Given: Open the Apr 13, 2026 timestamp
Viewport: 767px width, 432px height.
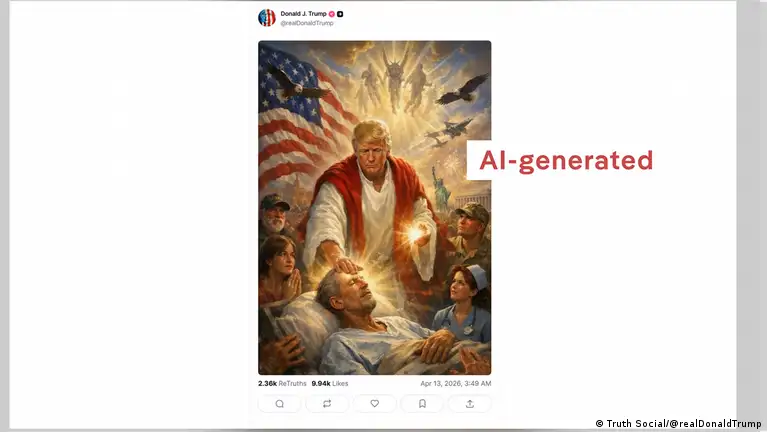Looking at the screenshot, I should tap(455, 384).
